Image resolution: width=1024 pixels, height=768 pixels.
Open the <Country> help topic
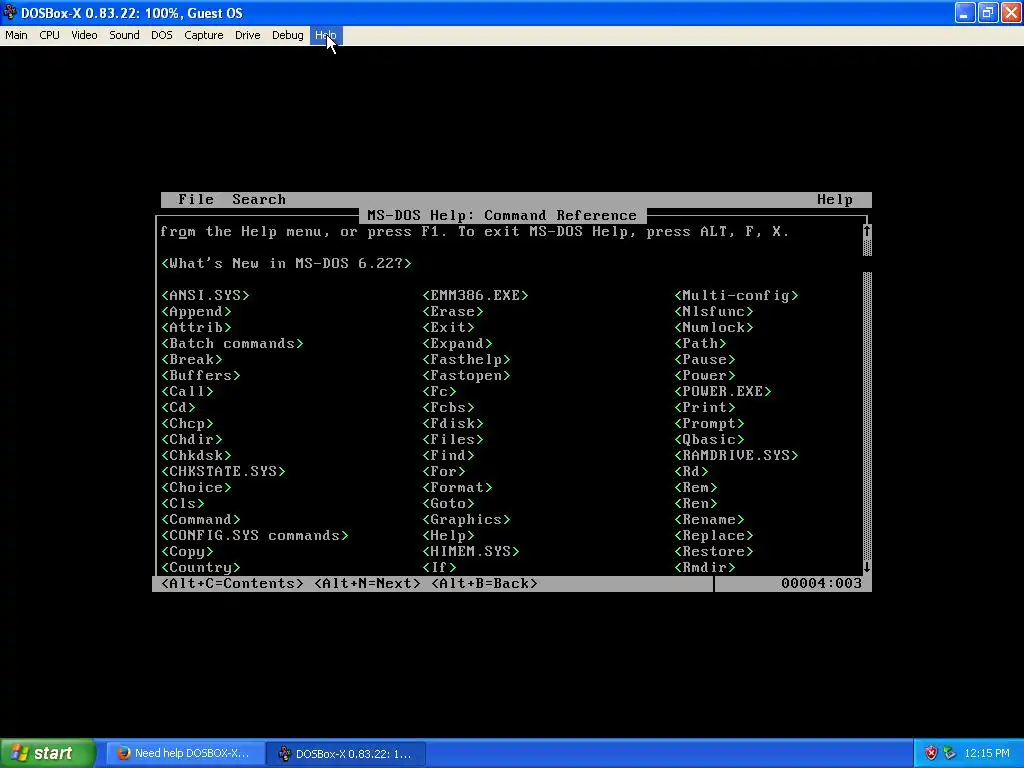pos(200,568)
